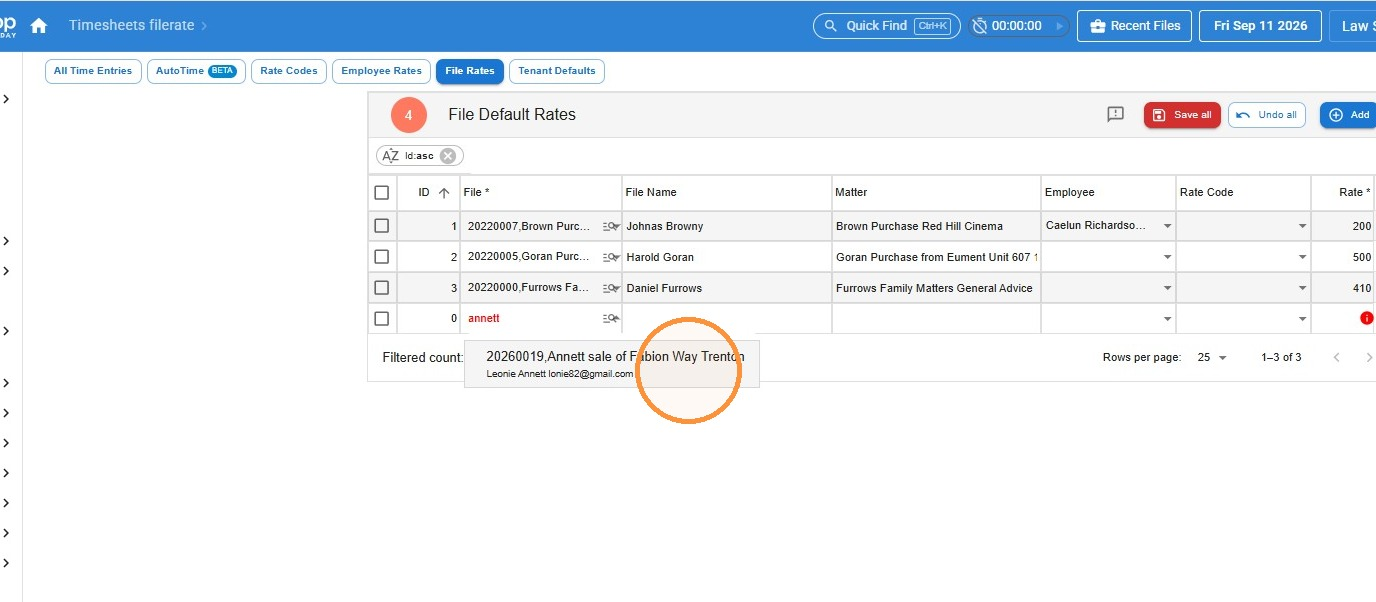The image size is (1376, 602).
Task: Start the timer with the play arrow
Action: coord(1059,26)
